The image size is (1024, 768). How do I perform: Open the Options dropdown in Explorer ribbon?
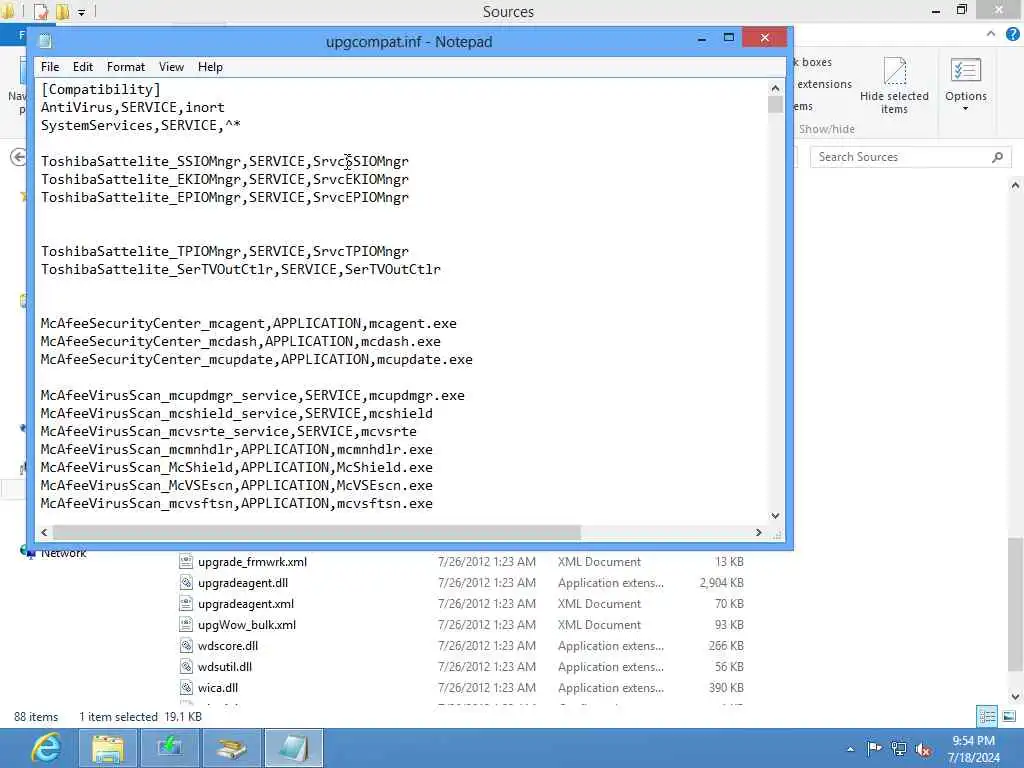(965, 86)
